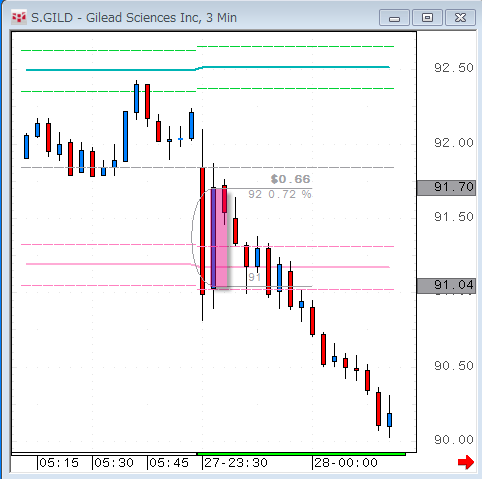The image size is (482, 479).
Task: Click the 92 0.72 % measurement label
Action: [x=280, y=194]
